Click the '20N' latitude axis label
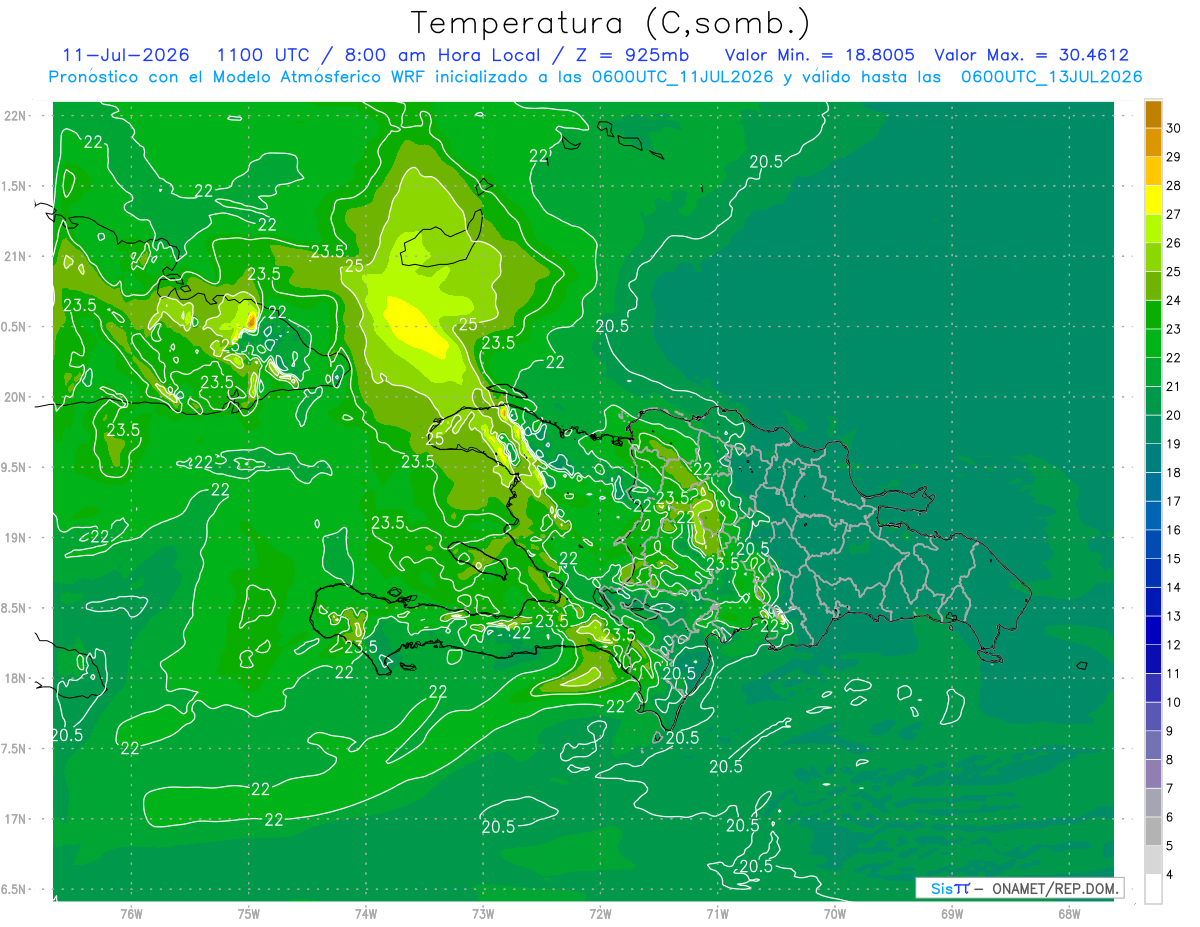 pyautogui.click(x=15, y=397)
